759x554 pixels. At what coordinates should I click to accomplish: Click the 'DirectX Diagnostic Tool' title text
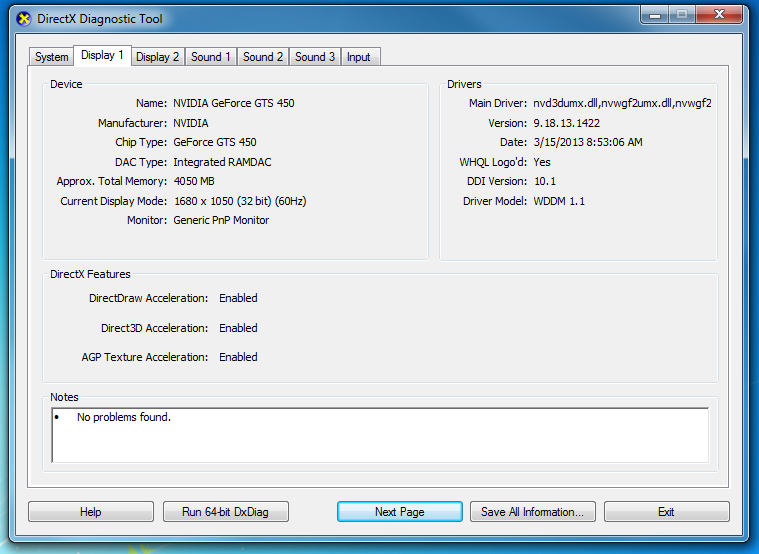pyautogui.click(x=100, y=19)
